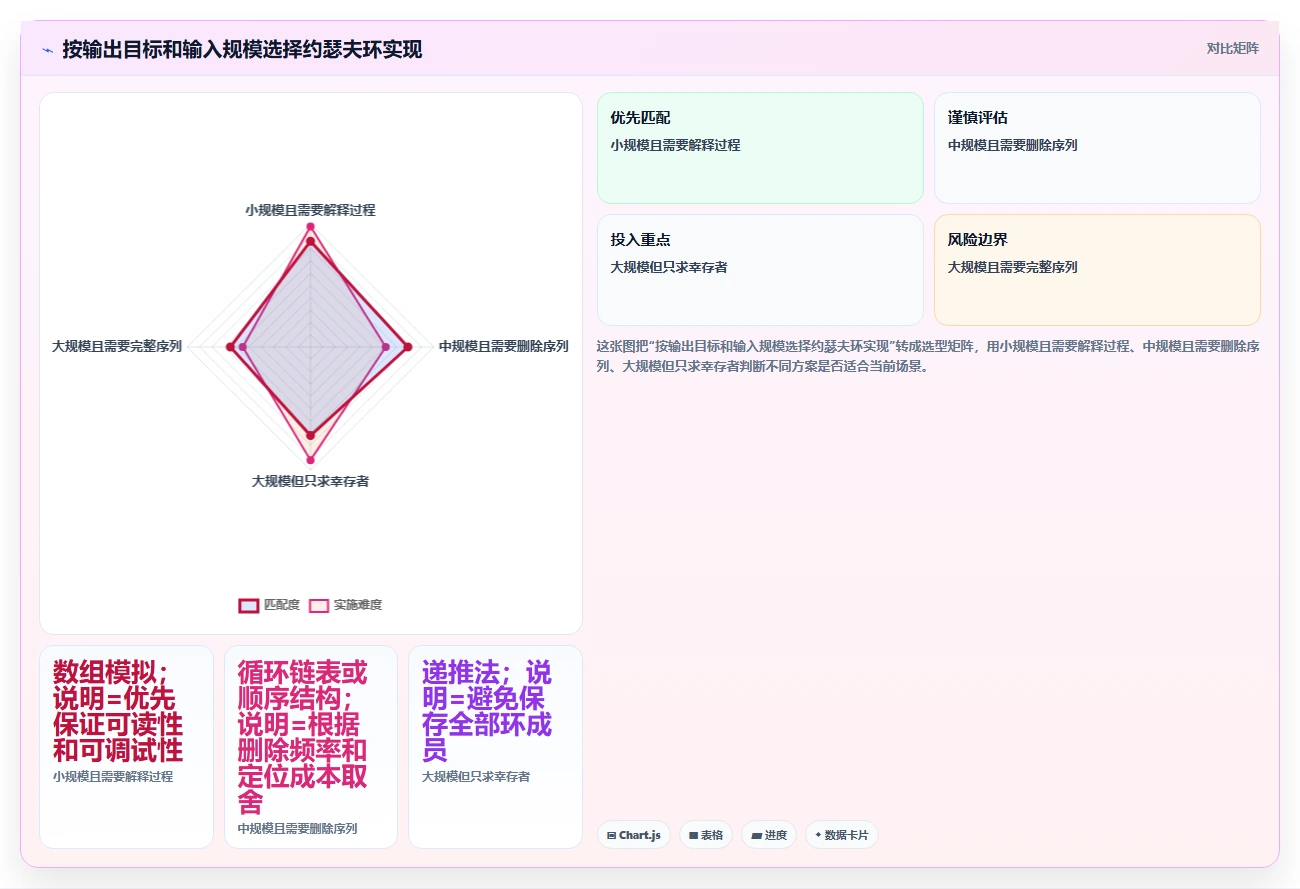Click the 进度 tag chip
The height and width of the screenshot is (889, 1300).
click(769, 835)
